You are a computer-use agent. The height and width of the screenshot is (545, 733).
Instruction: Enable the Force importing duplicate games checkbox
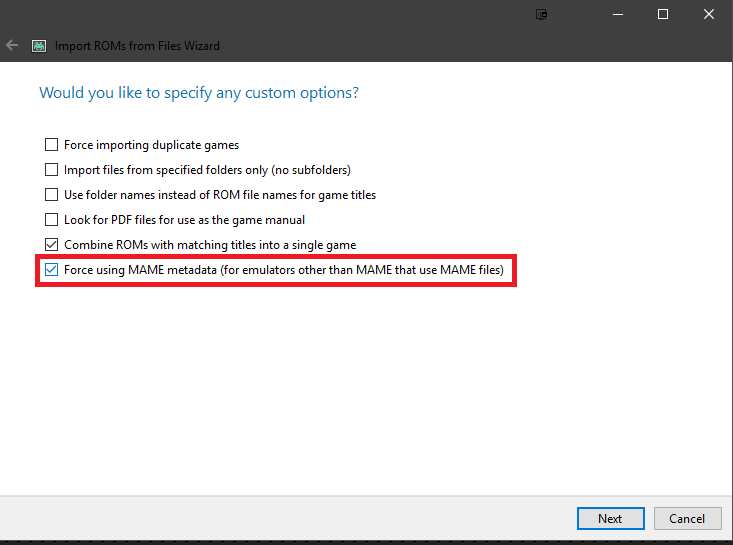pyautogui.click(x=51, y=144)
